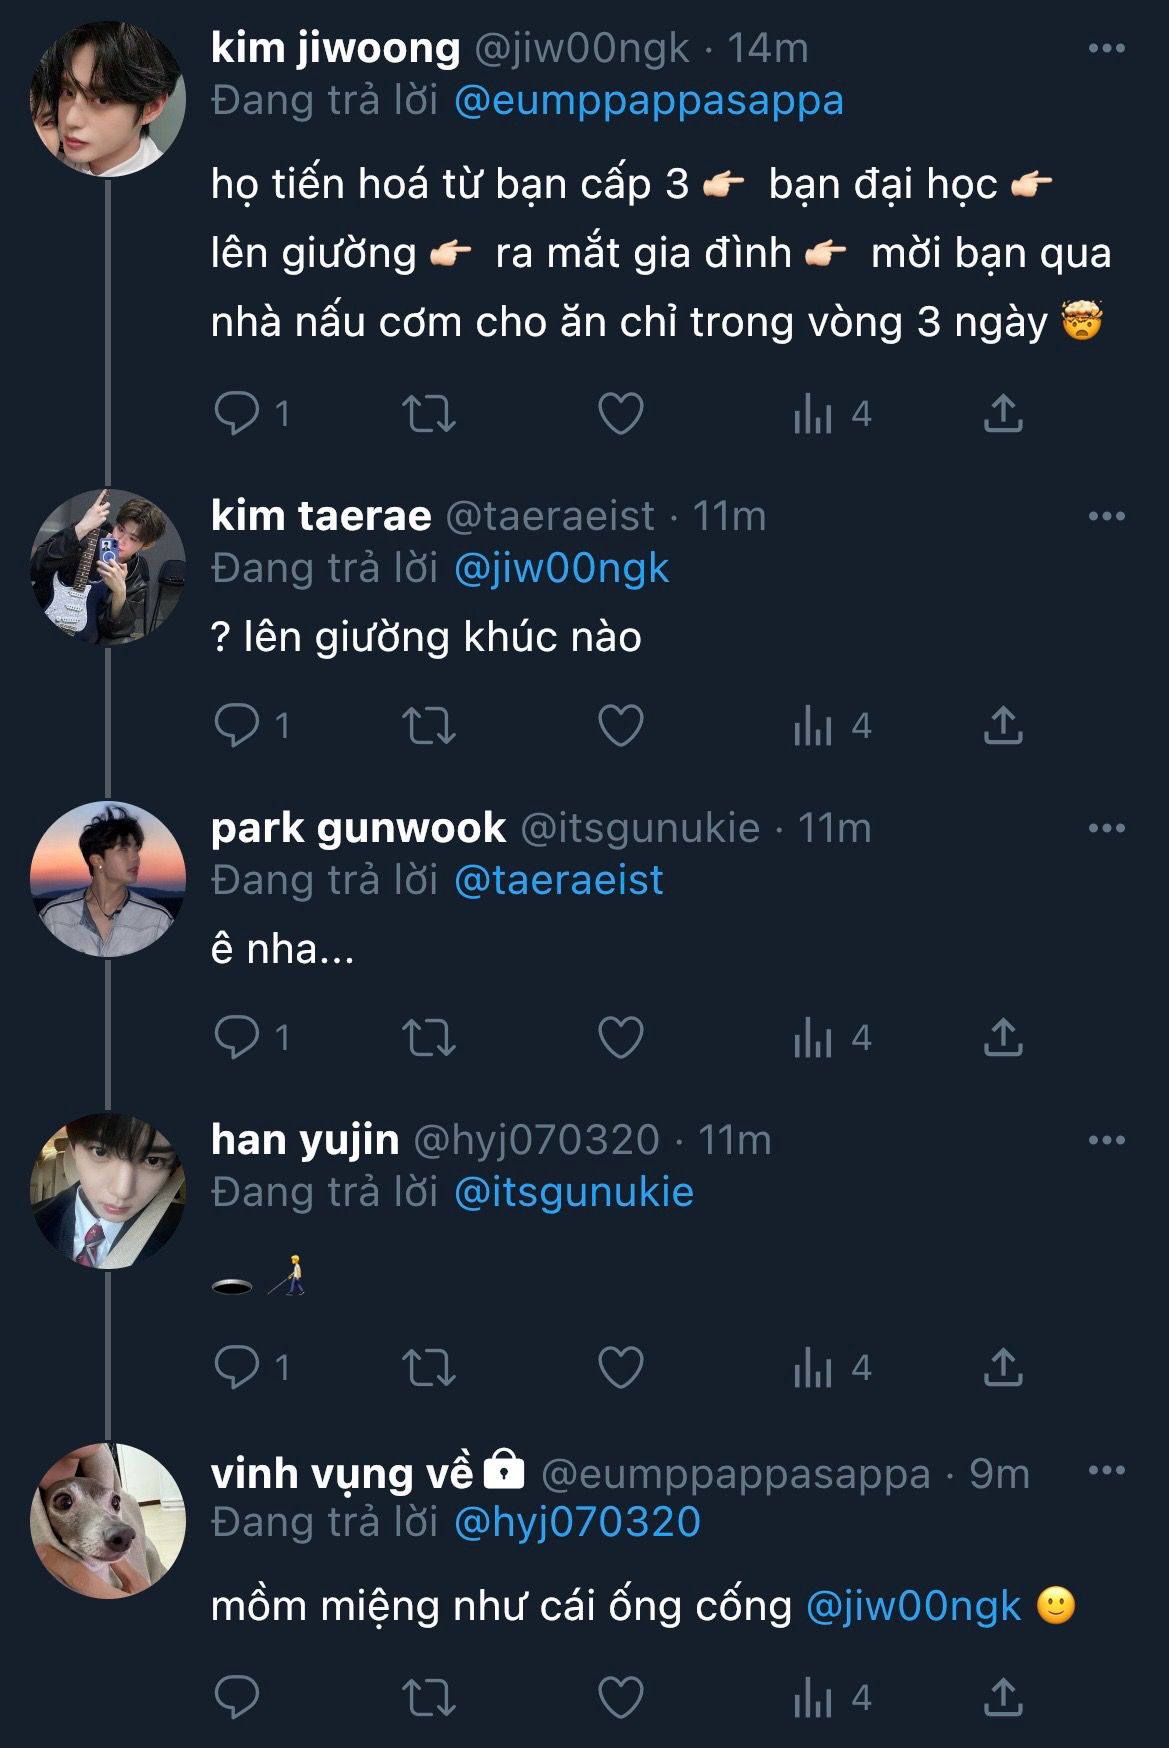Image resolution: width=1169 pixels, height=1748 pixels.
Task: Open kim taerae's profile picture
Action: coord(108,567)
